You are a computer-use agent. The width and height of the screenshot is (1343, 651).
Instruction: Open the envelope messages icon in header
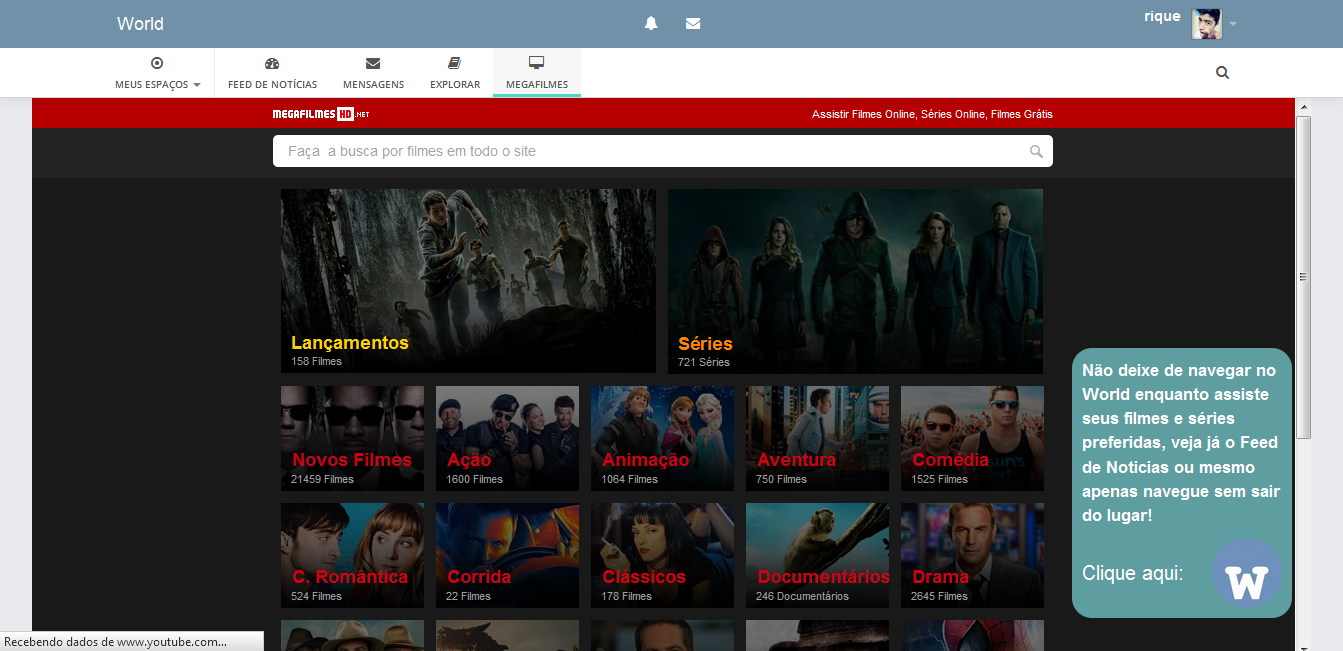[693, 23]
